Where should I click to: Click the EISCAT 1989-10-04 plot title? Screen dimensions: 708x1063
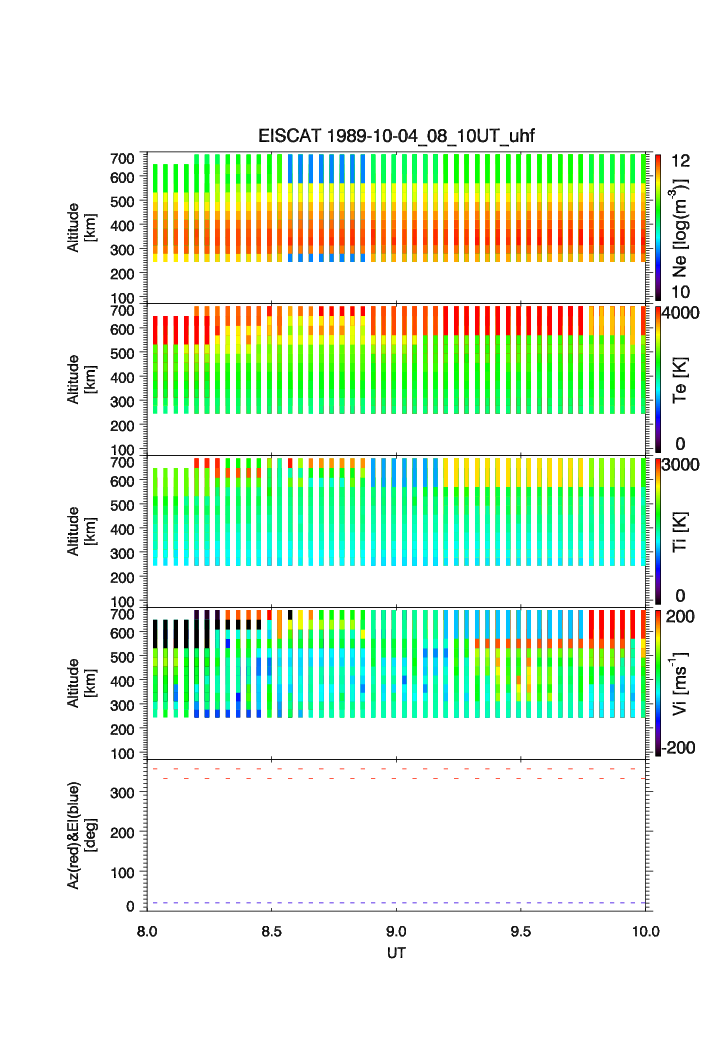[397, 136]
